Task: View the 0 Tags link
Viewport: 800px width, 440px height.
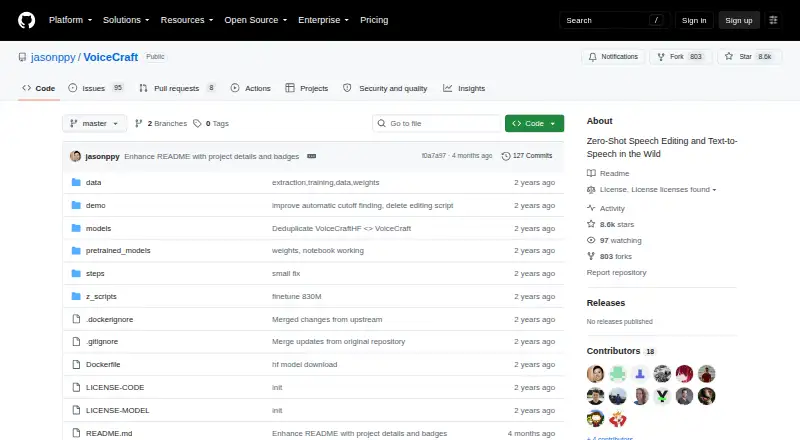Action: (x=211, y=124)
